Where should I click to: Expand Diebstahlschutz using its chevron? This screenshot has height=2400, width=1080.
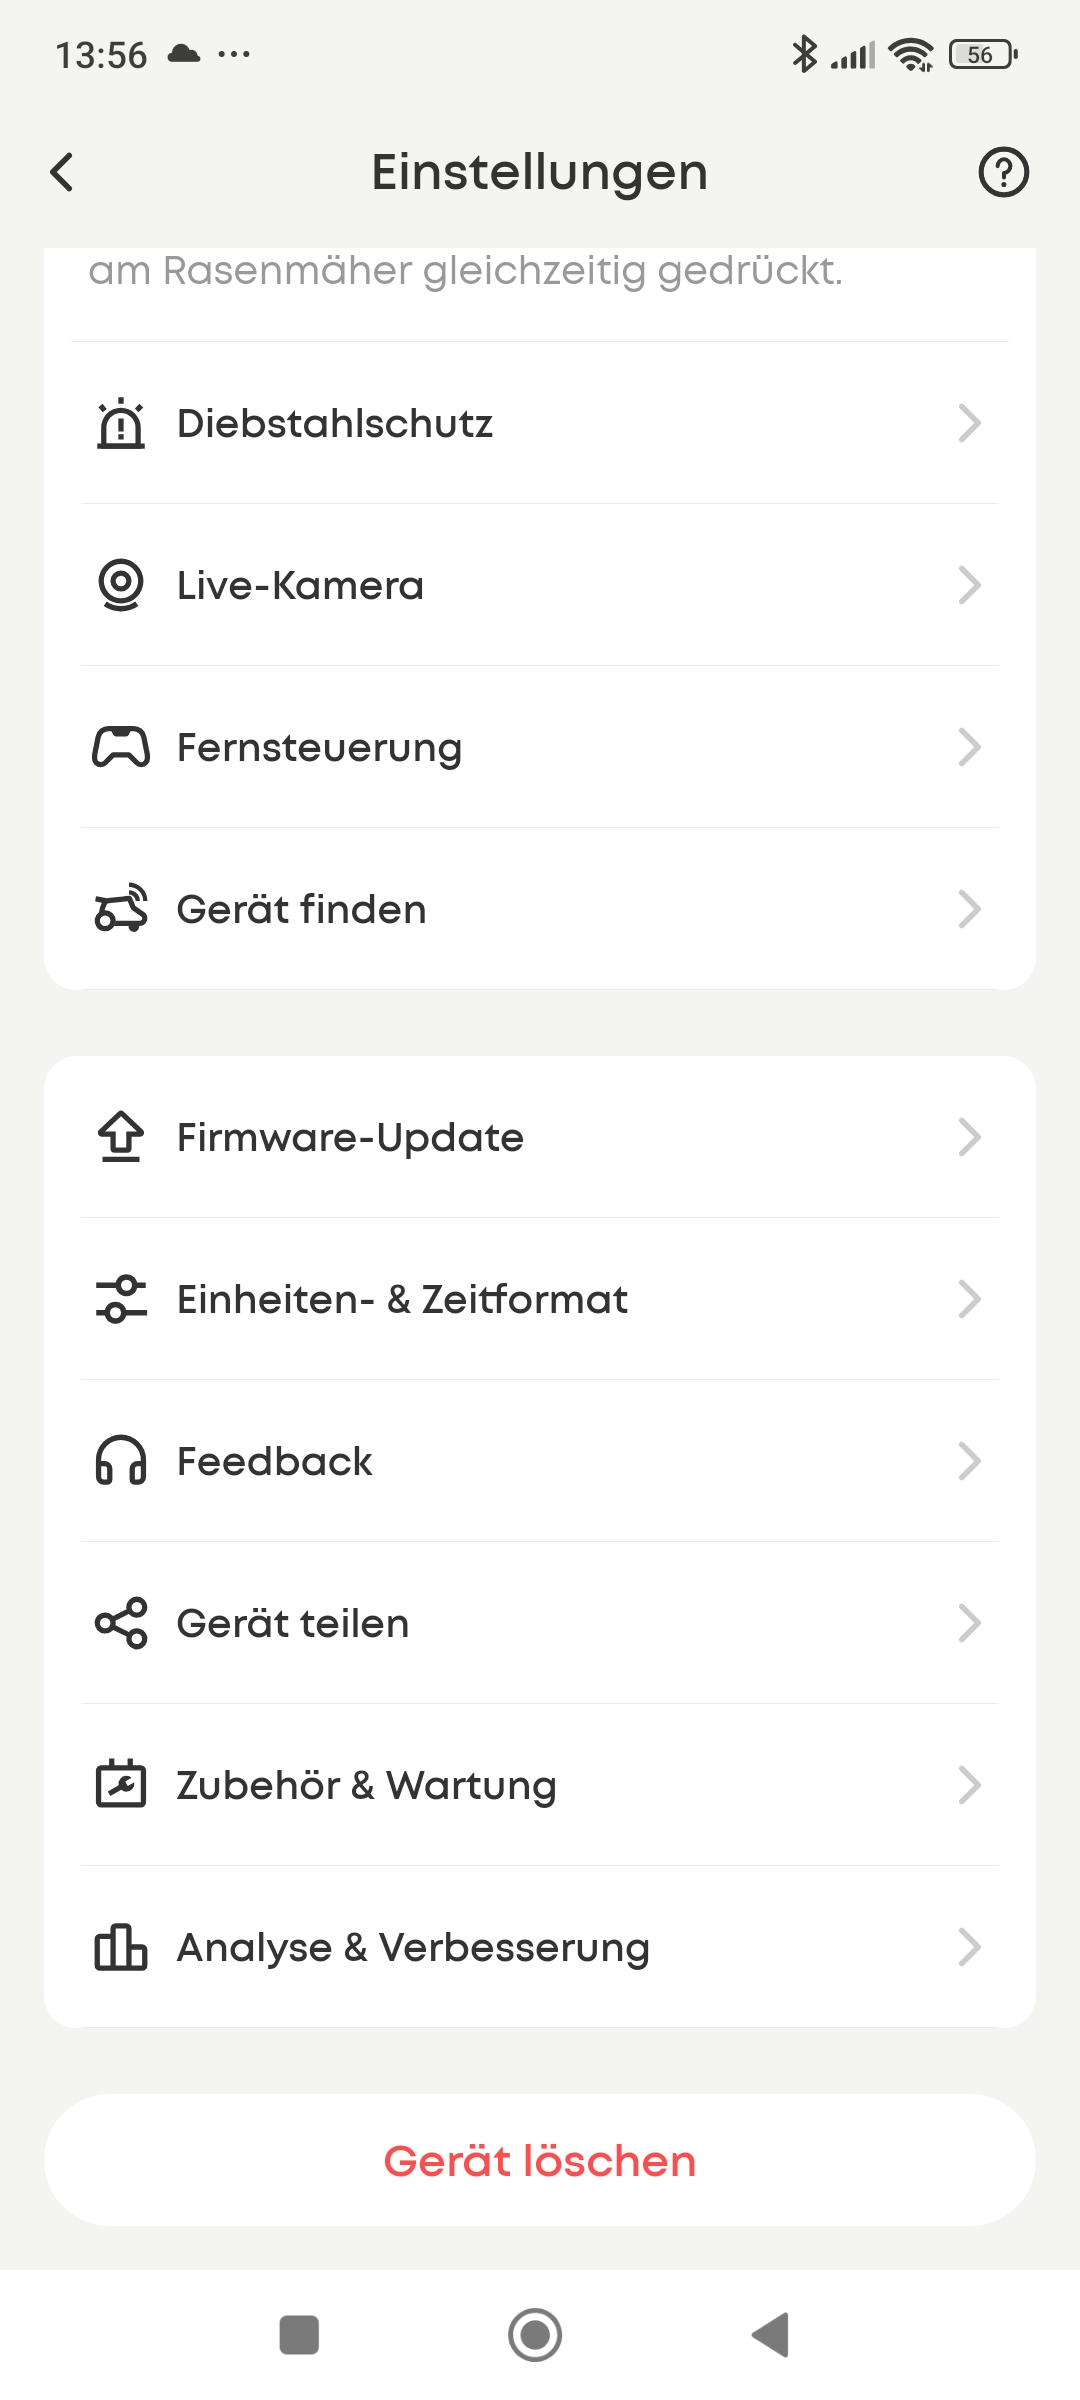pyautogui.click(x=968, y=424)
